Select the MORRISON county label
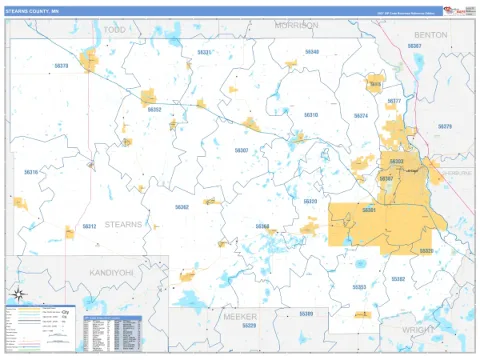480x360 pixels. tap(296, 25)
